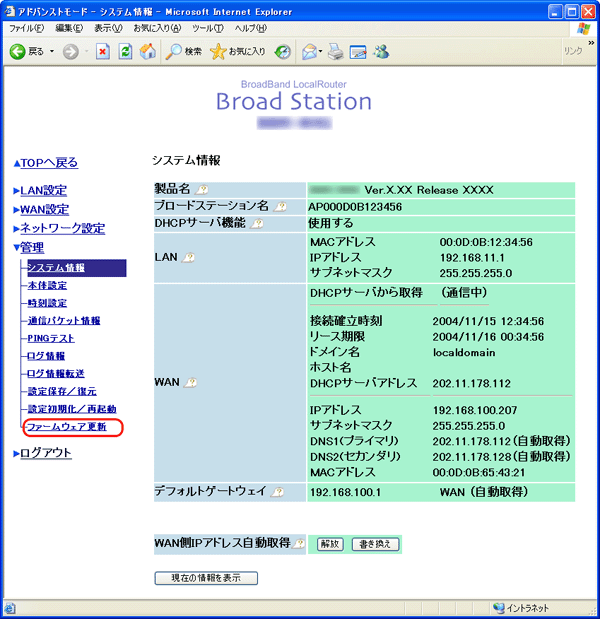Image resolution: width=600 pixels, height=619 pixels.
Task: Open the 設定初期化／再起動 link
Action: click(x=72, y=409)
